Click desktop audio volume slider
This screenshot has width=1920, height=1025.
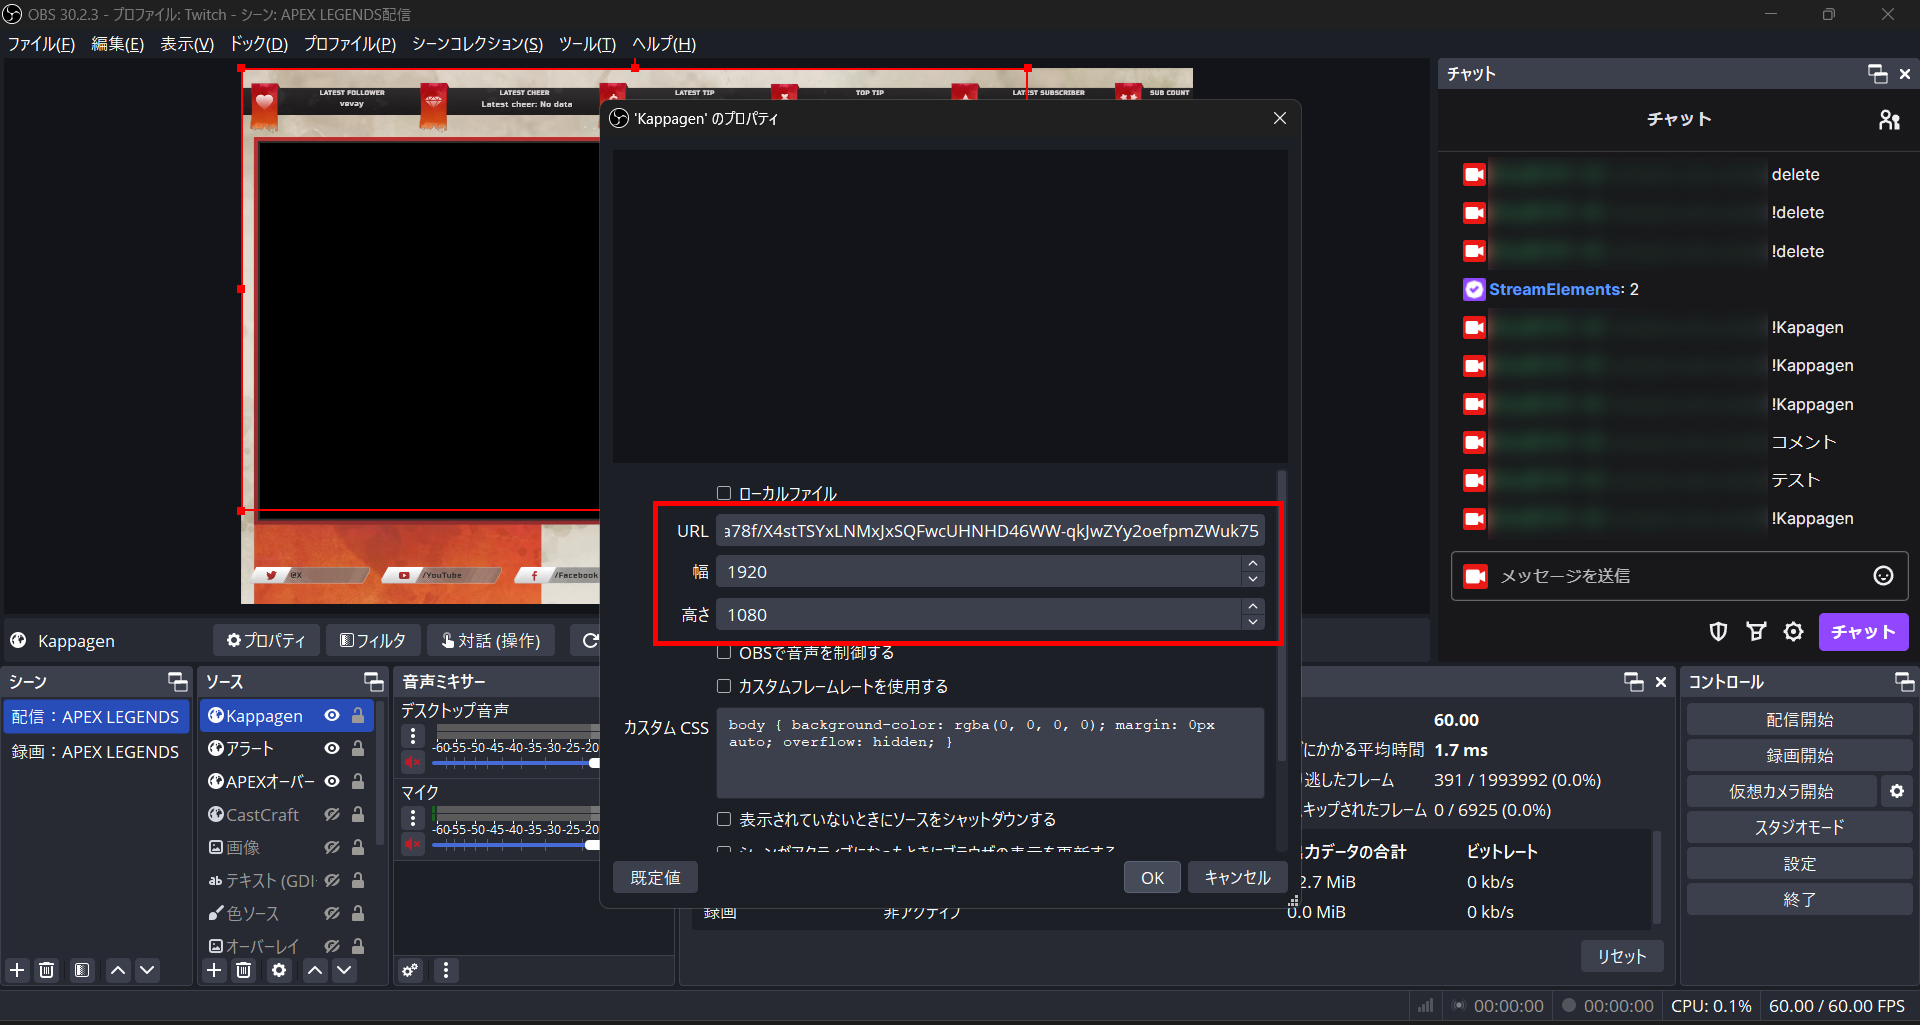[516, 763]
